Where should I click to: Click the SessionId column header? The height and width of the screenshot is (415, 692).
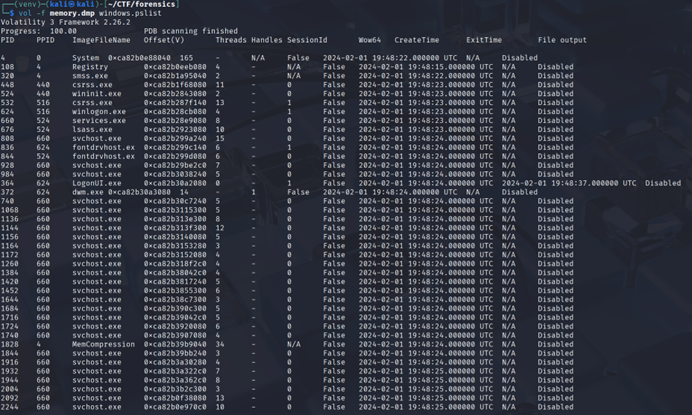tap(307, 40)
